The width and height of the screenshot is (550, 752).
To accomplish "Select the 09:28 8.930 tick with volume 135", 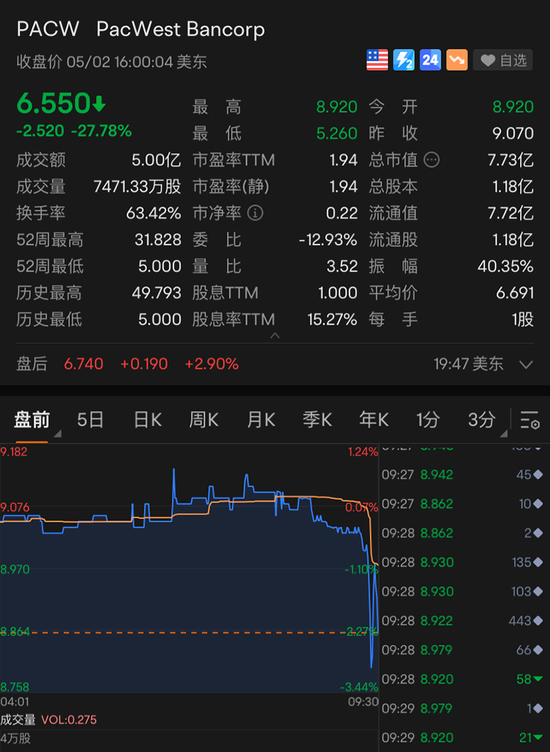I will pyautogui.click(x=462, y=563).
